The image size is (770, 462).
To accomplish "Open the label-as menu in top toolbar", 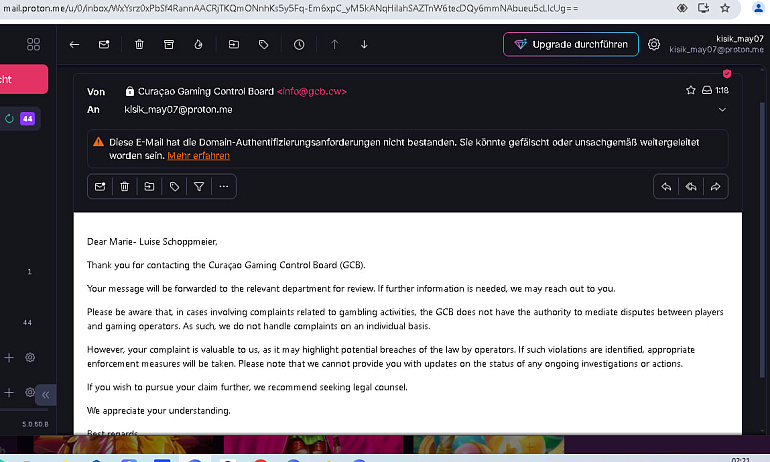I will pyautogui.click(x=264, y=45).
